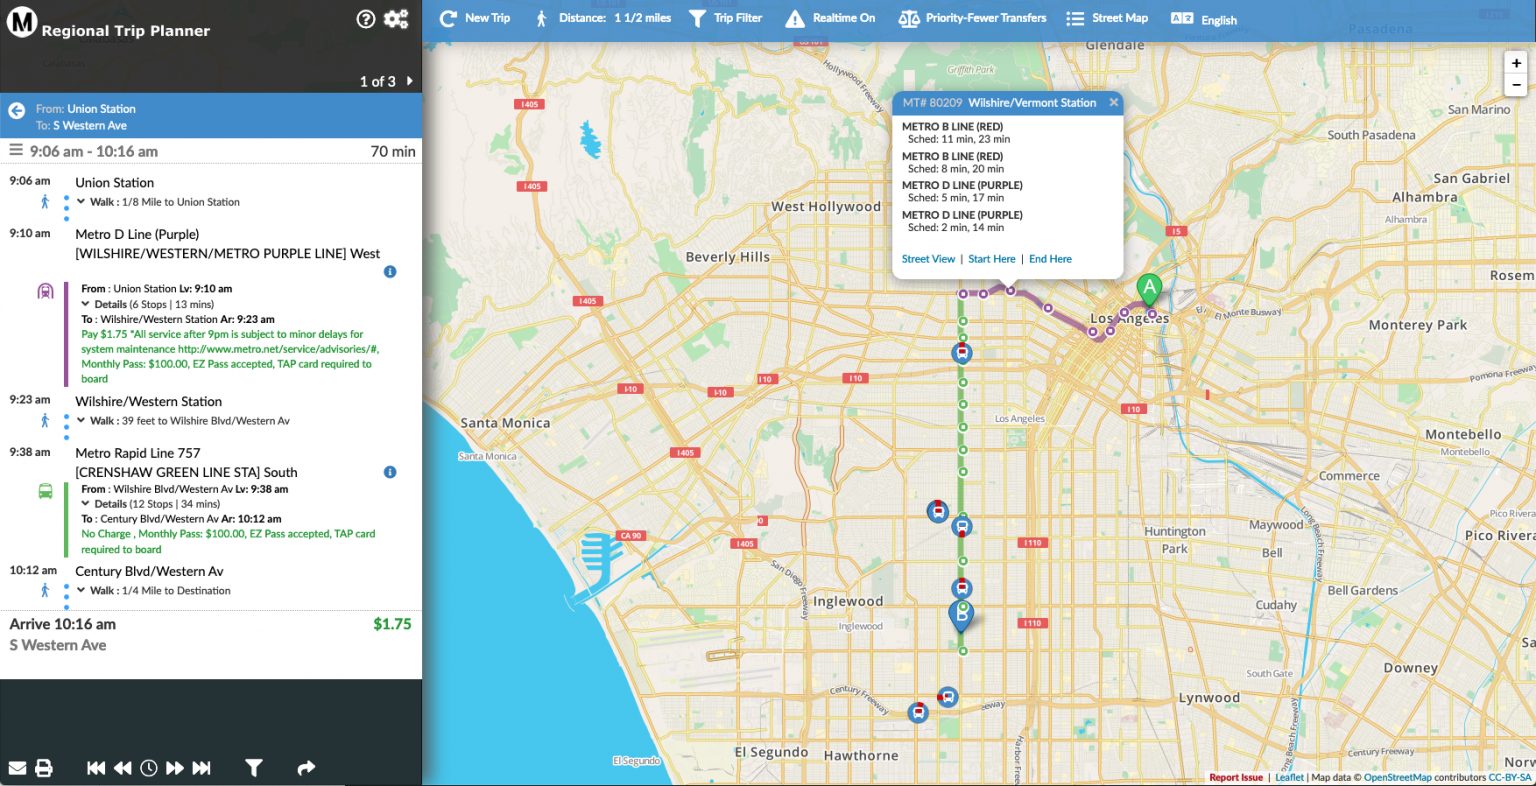Go back using the itinerary back arrow

pos(15,110)
